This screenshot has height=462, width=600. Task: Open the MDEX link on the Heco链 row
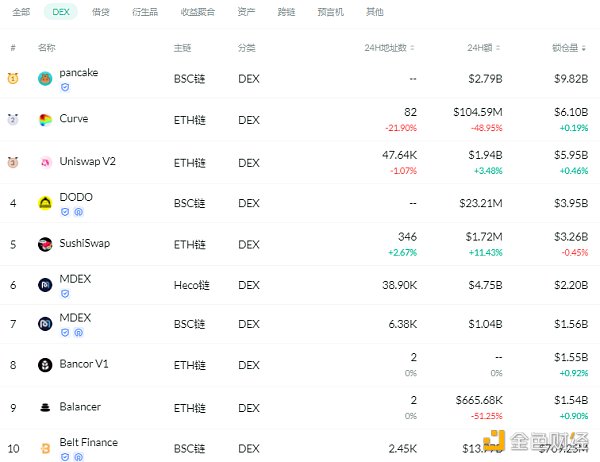coord(75,277)
